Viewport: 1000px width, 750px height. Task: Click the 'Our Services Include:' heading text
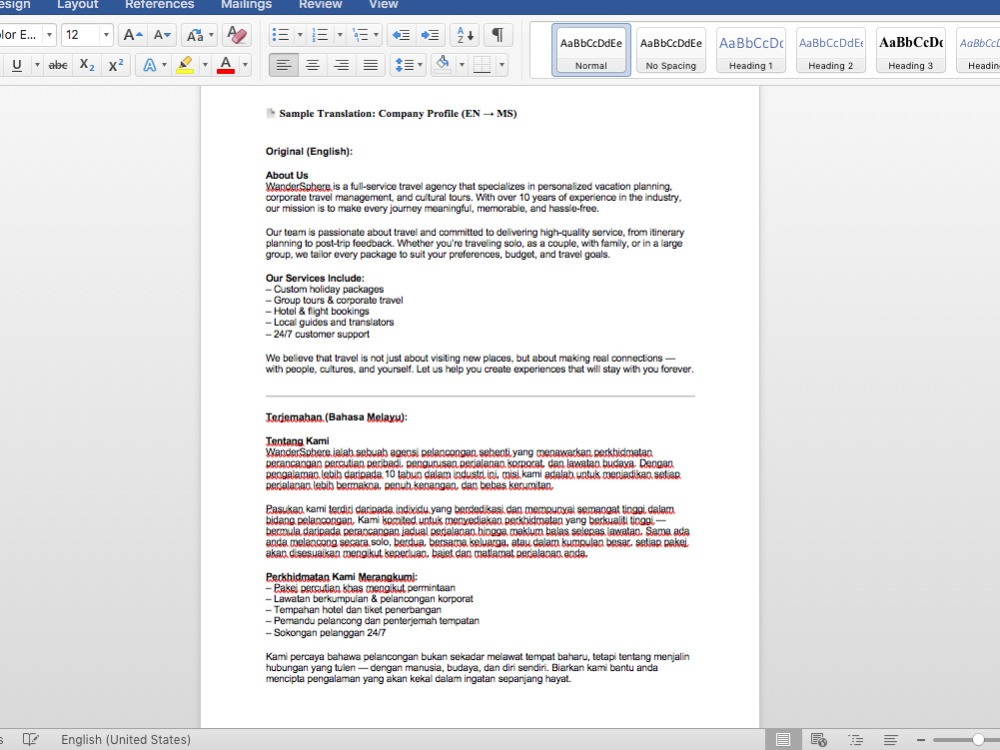point(315,278)
